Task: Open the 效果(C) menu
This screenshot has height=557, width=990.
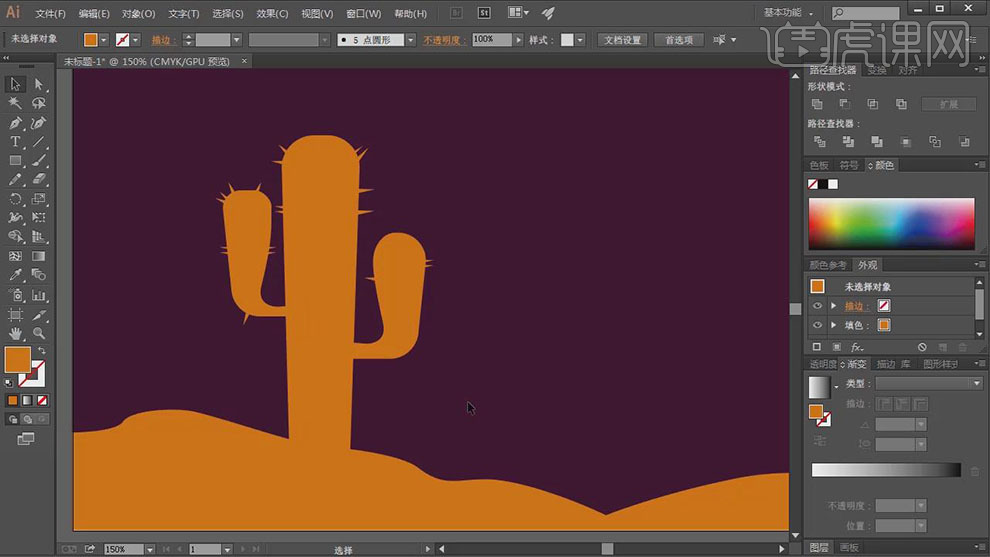Action: 272,14
